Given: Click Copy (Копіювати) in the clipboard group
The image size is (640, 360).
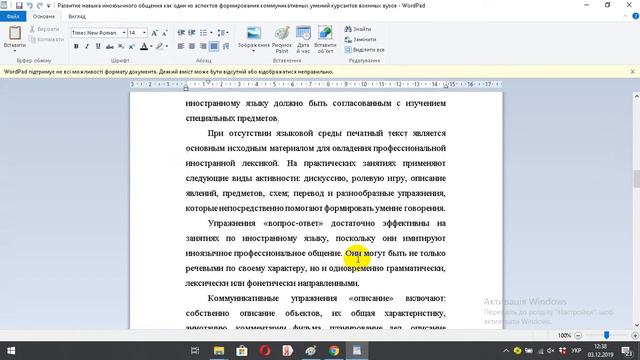Looking at the screenshot, I should (47, 40).
